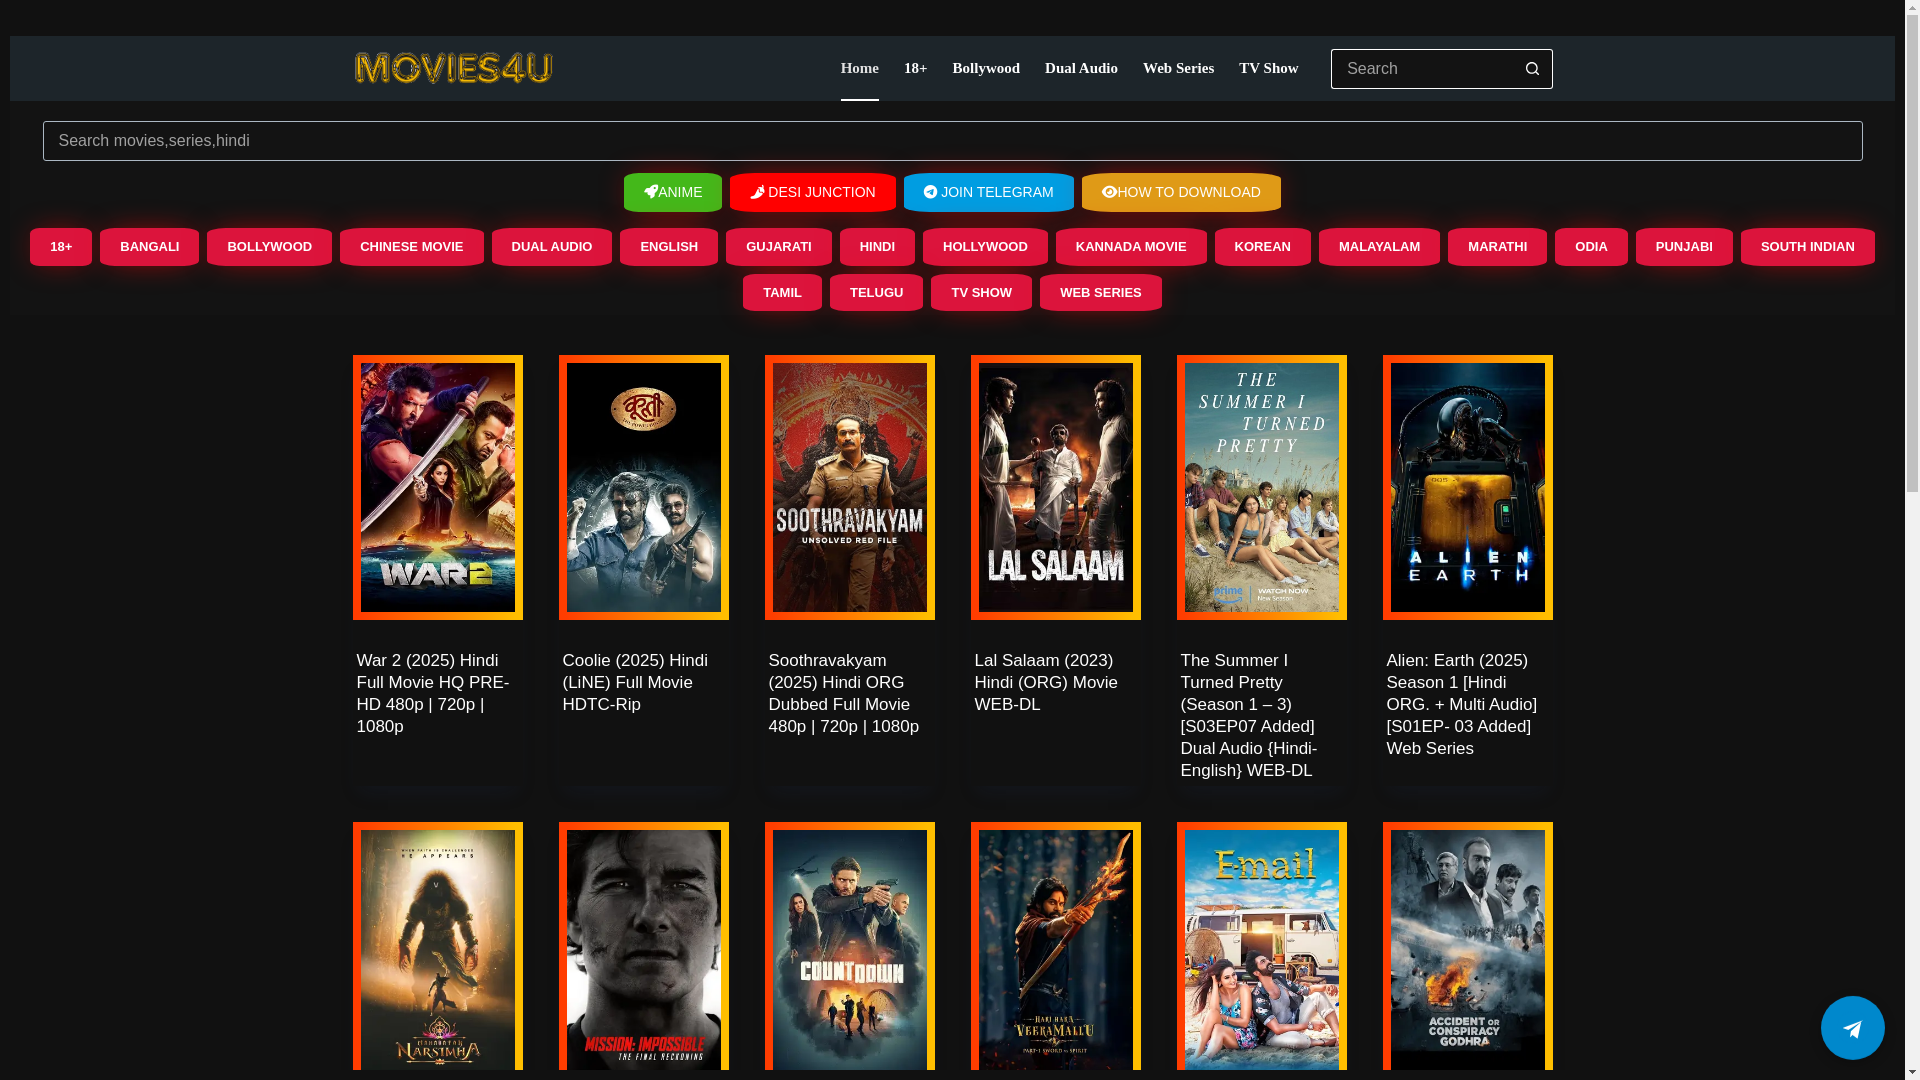Select the BANGALI category tag
This screenshot has width=1920, height=1080.
click(150, 247)
